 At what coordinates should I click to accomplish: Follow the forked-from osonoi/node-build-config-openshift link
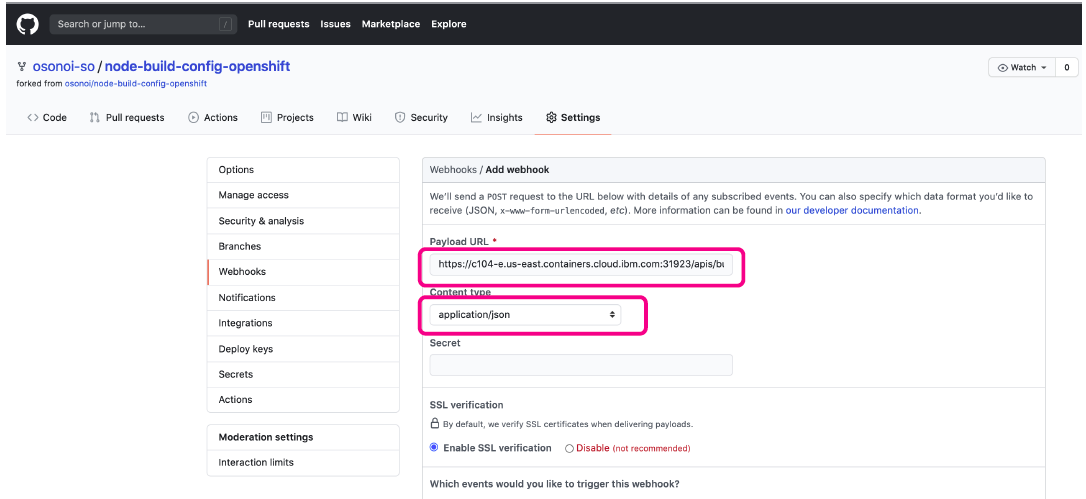point(136,83)
